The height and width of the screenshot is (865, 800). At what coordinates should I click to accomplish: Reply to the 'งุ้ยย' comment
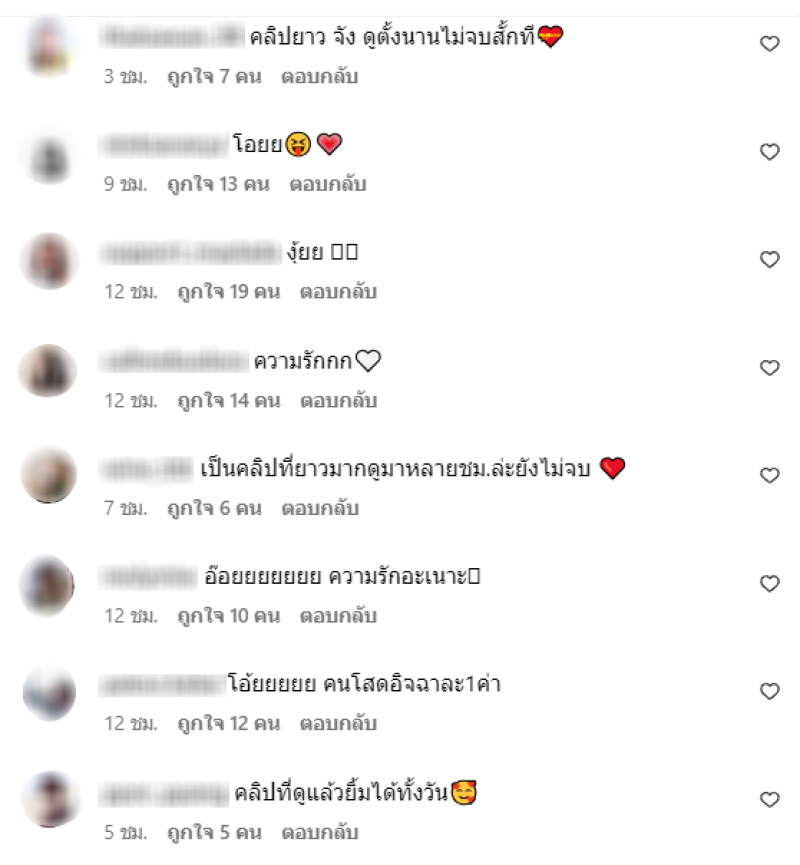click(338, 292)
